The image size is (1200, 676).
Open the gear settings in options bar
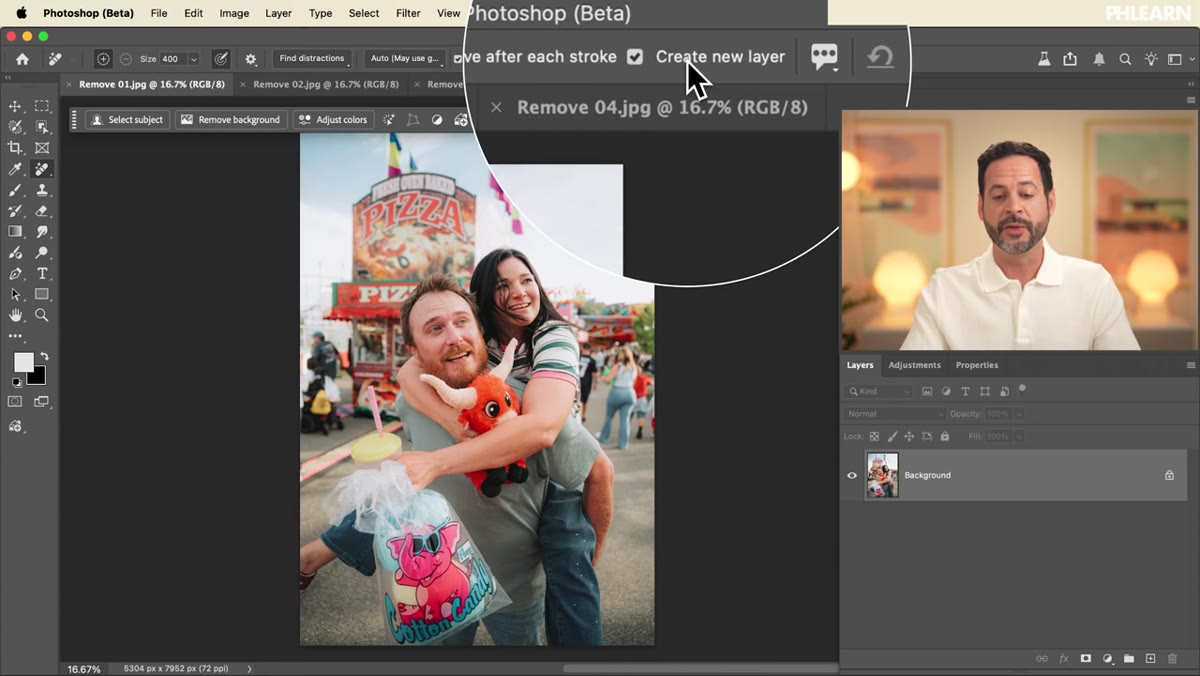[x=251, y=59]
